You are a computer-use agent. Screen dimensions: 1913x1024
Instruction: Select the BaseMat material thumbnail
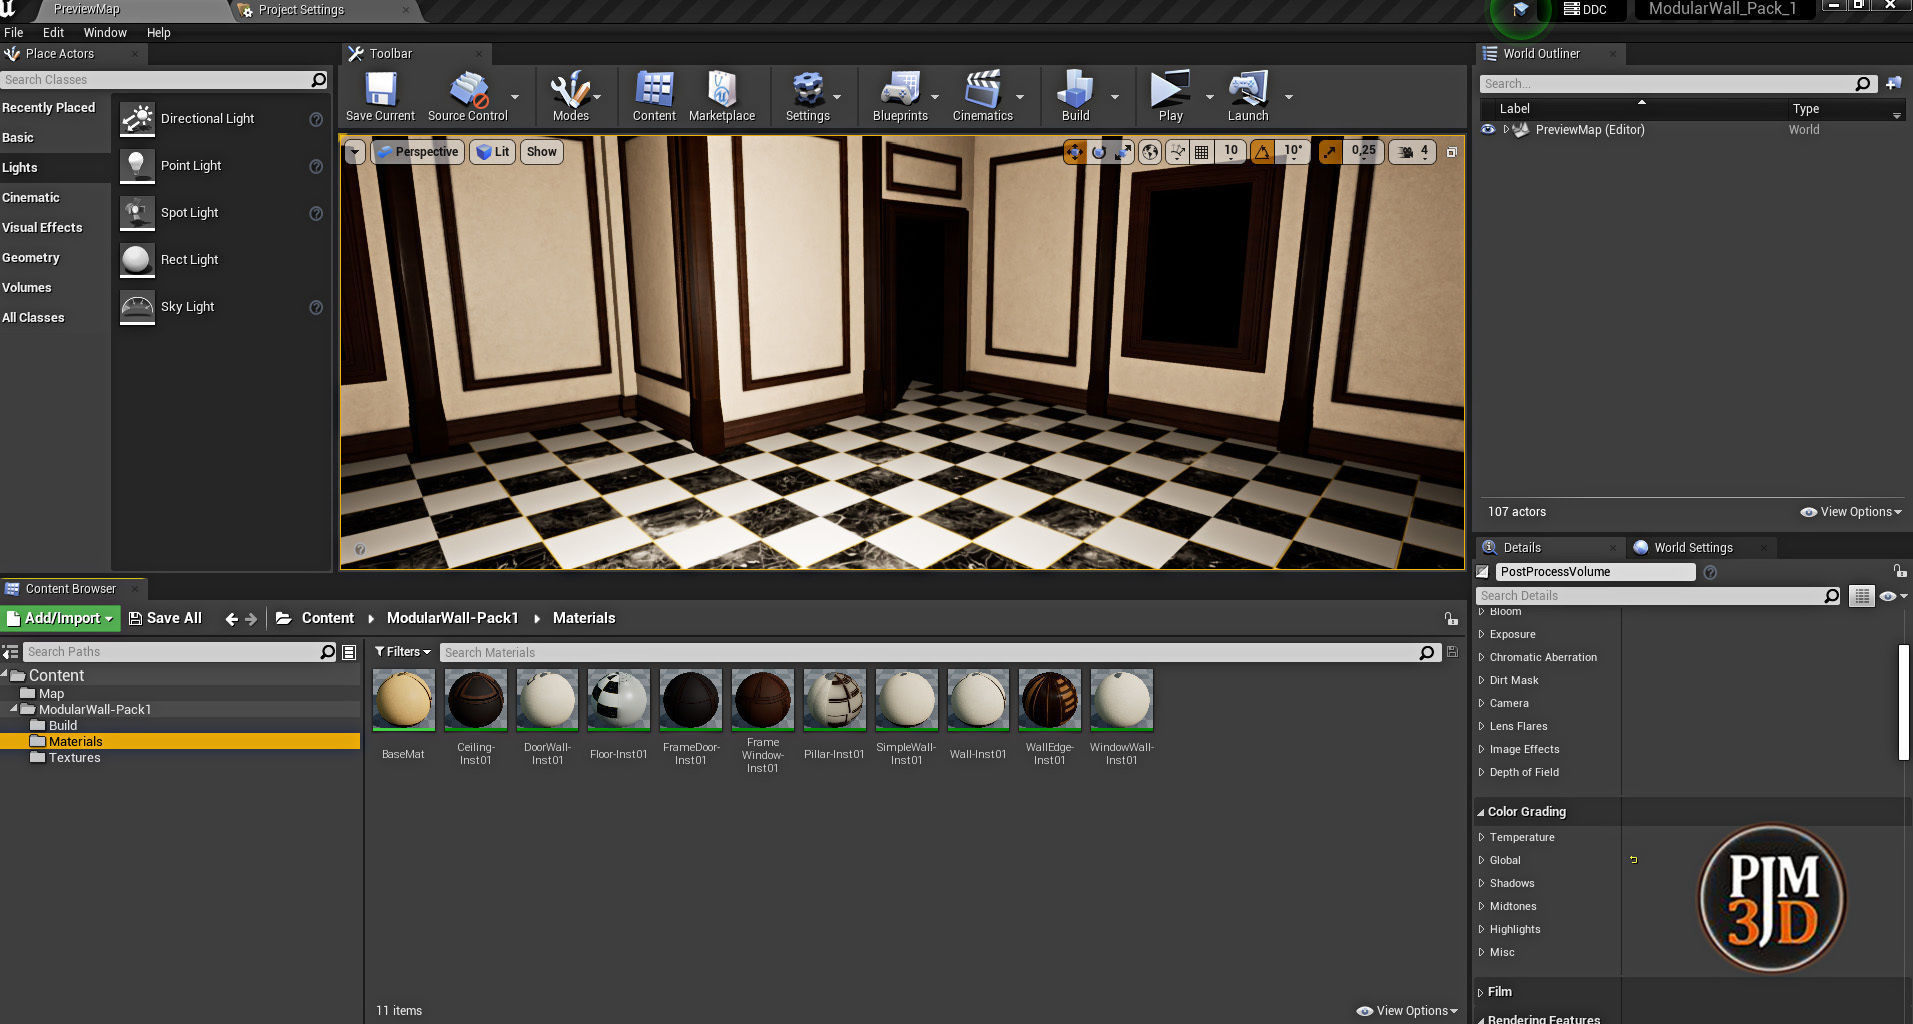[403, 700]
